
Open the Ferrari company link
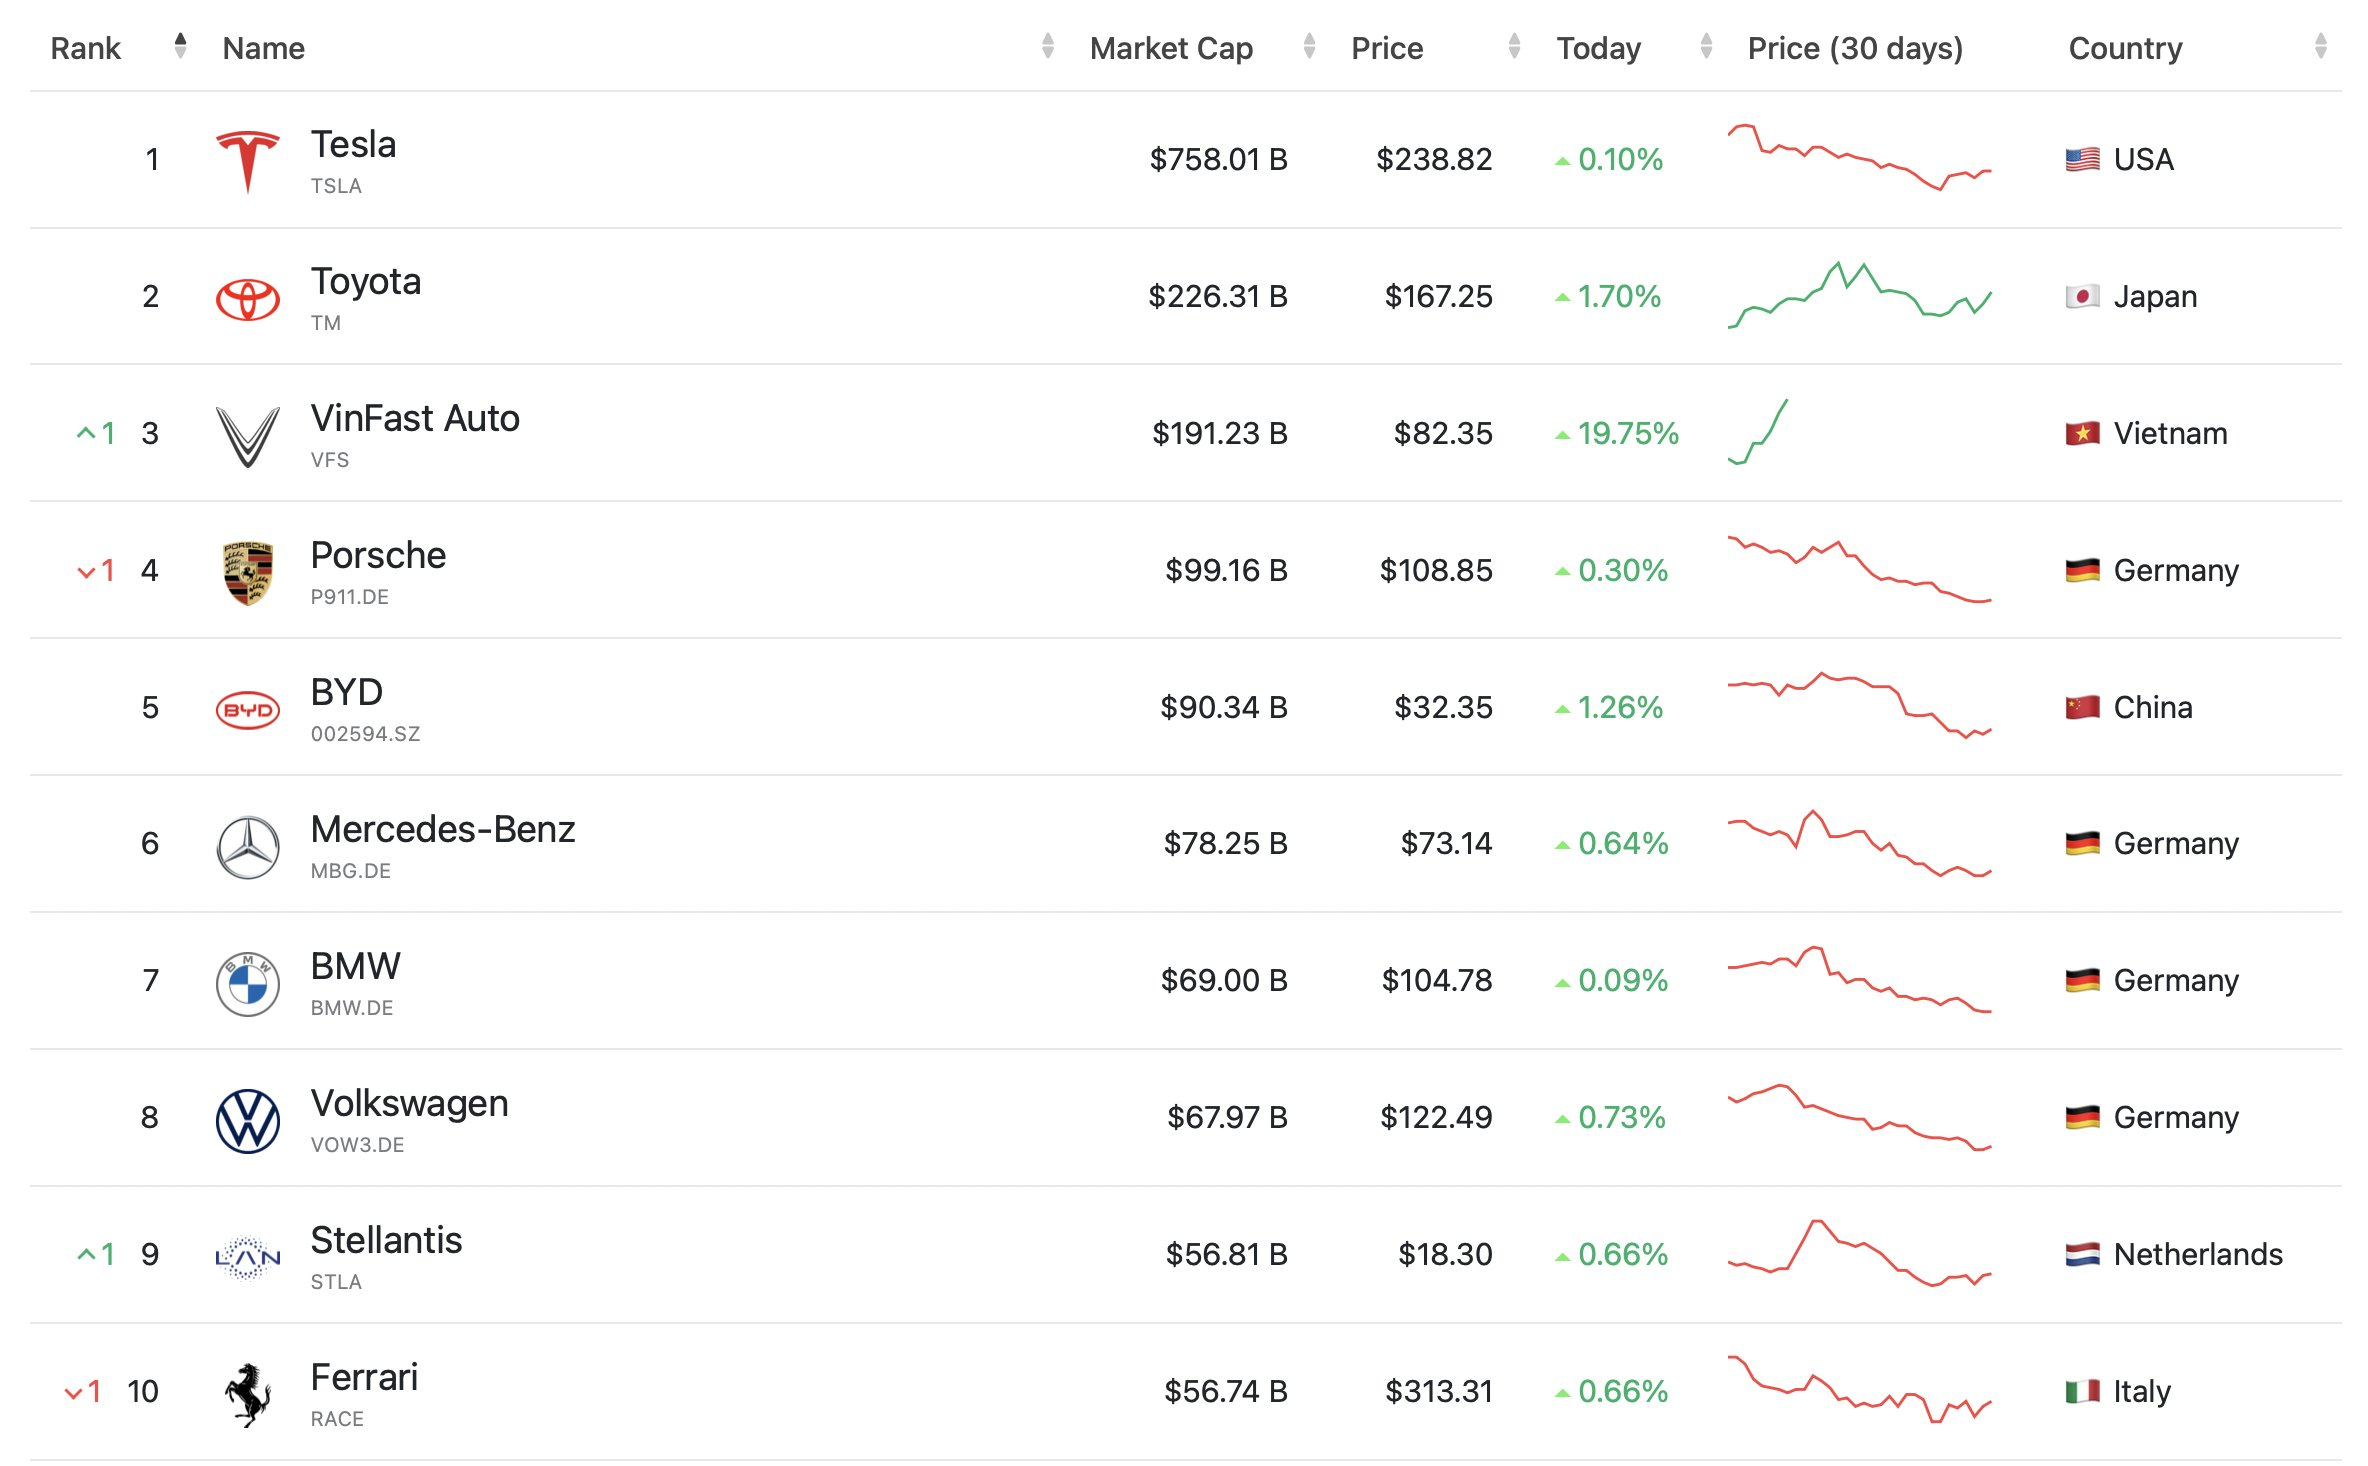tap(365, 1378)
